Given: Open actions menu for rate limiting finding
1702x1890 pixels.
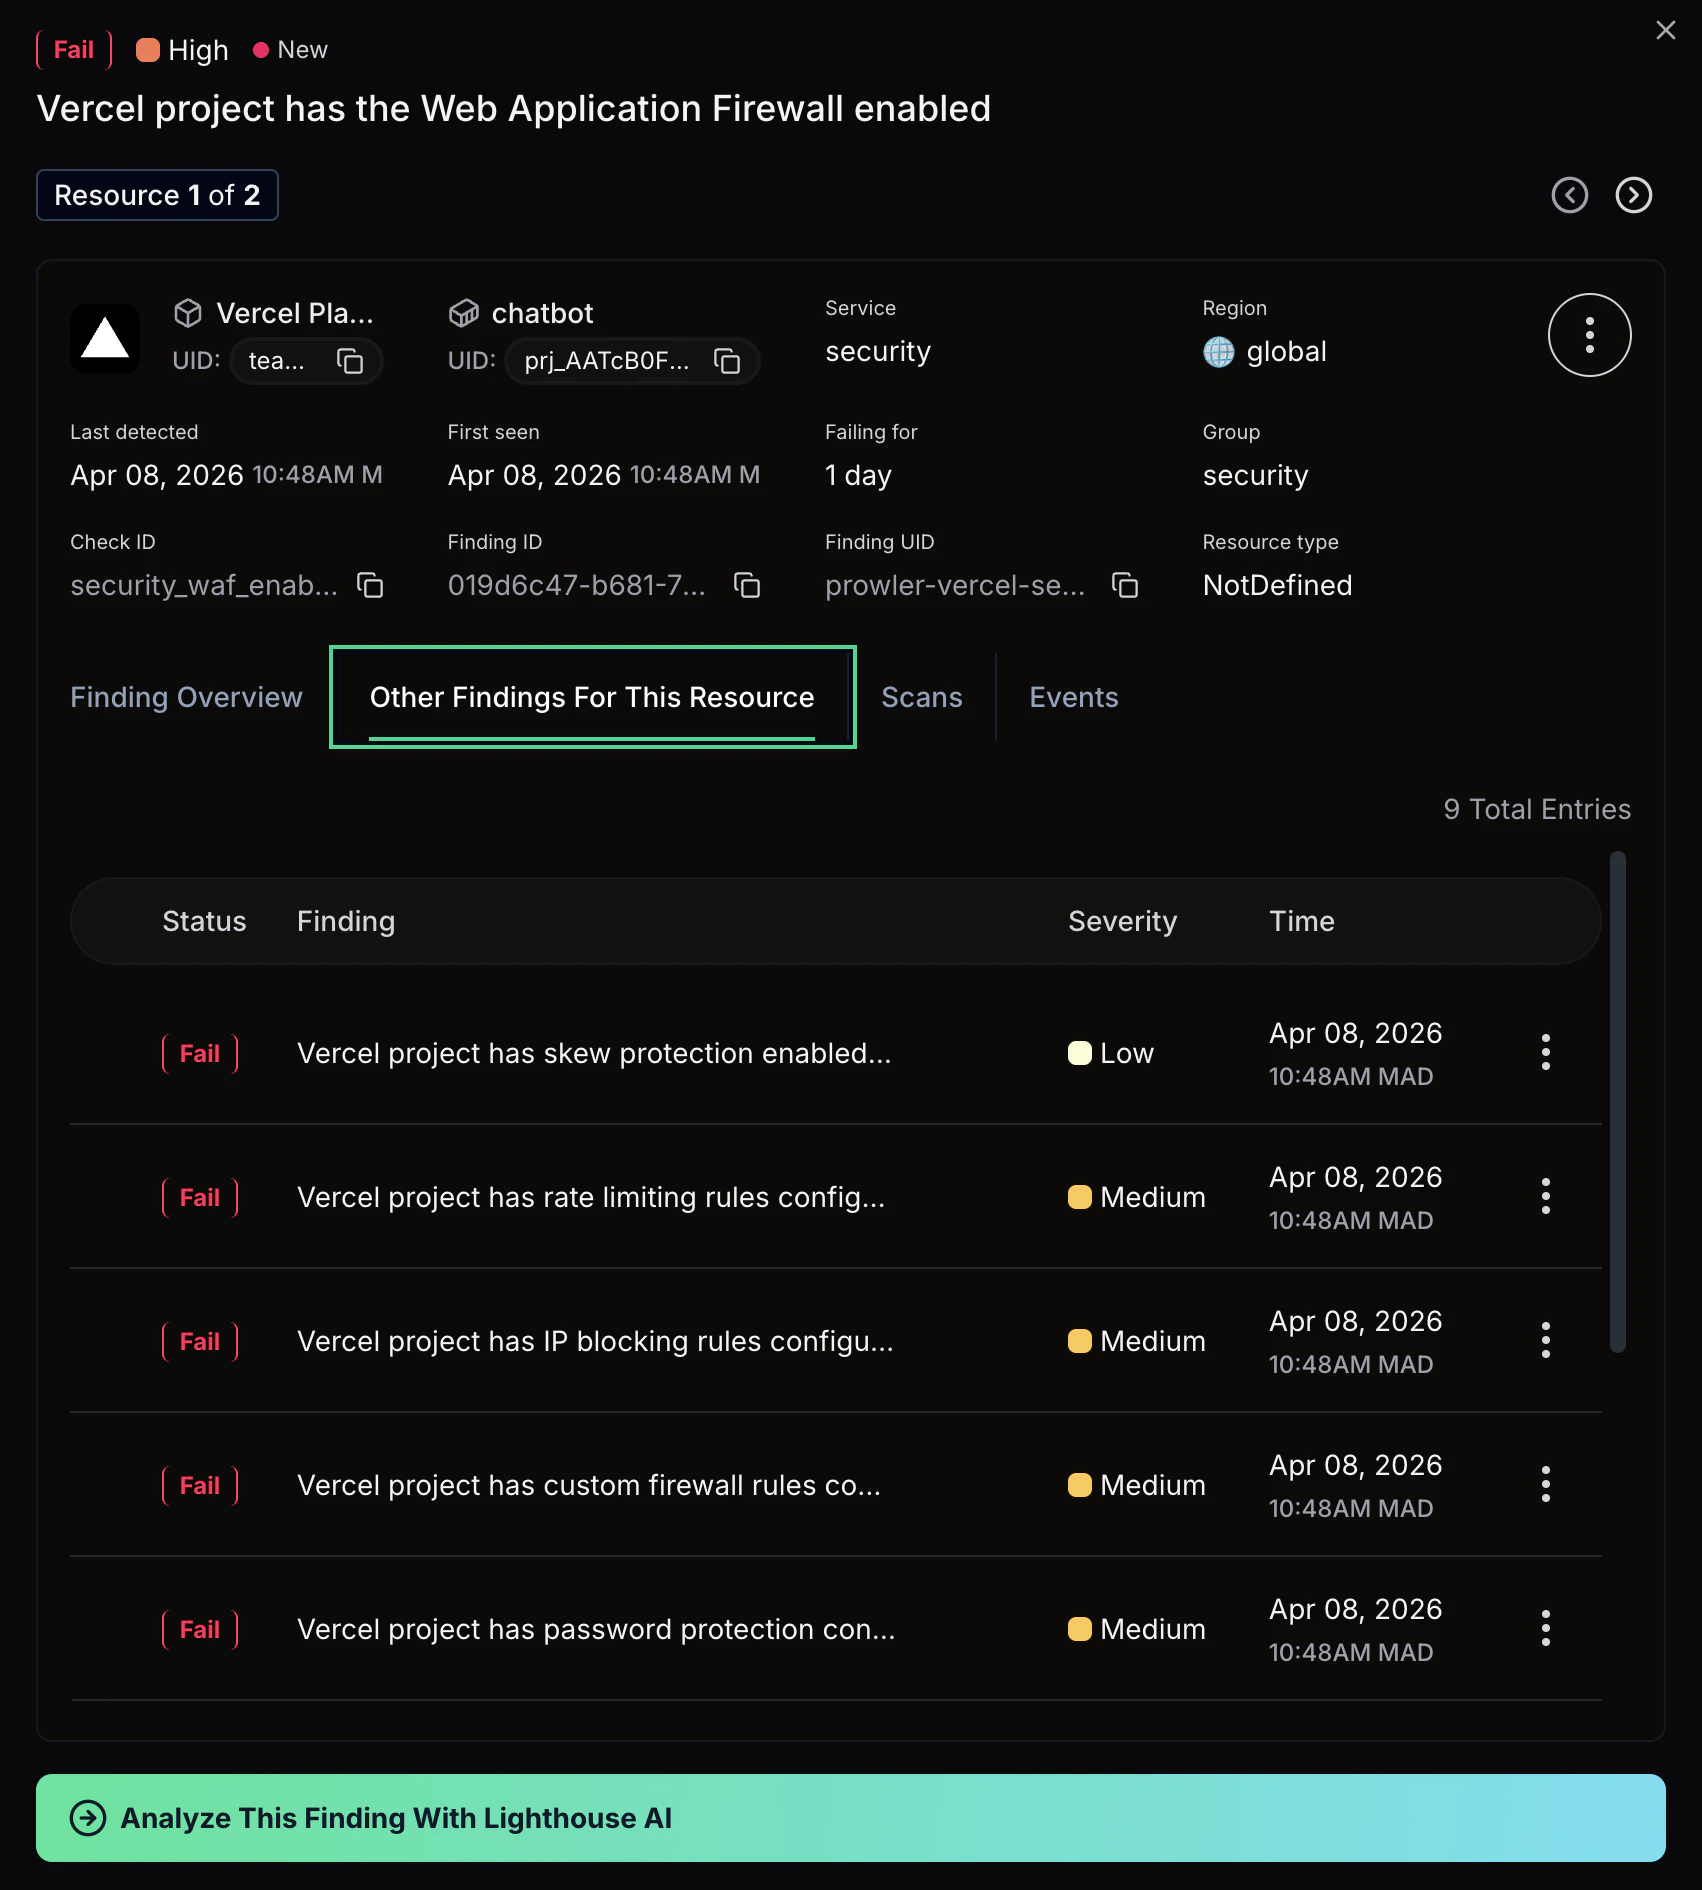Looking at the screenshot, I should pyautogui.click(x=1546, y=1197).
